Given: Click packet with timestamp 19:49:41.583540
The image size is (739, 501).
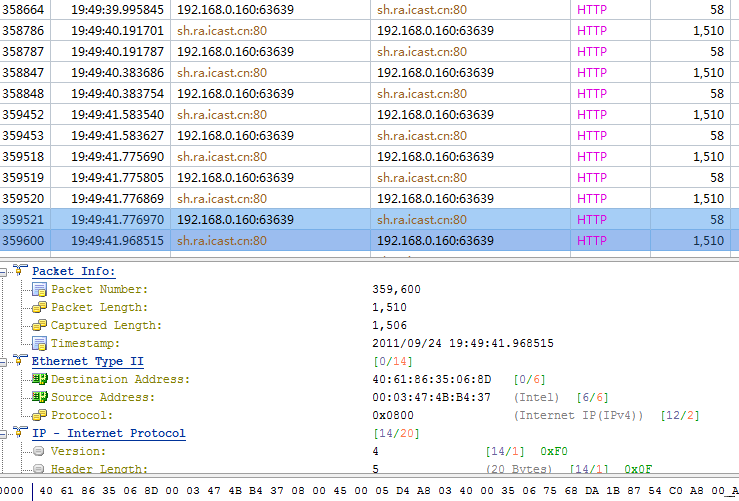Looking at the screenshot, I should pos(117,114).
